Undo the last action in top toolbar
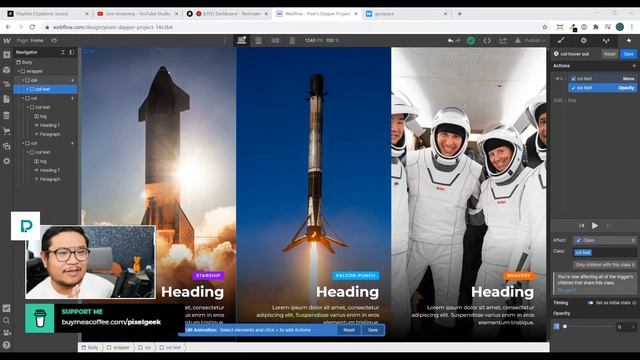The width and height of the screenshot is (640, 360). tap(450, 40)
